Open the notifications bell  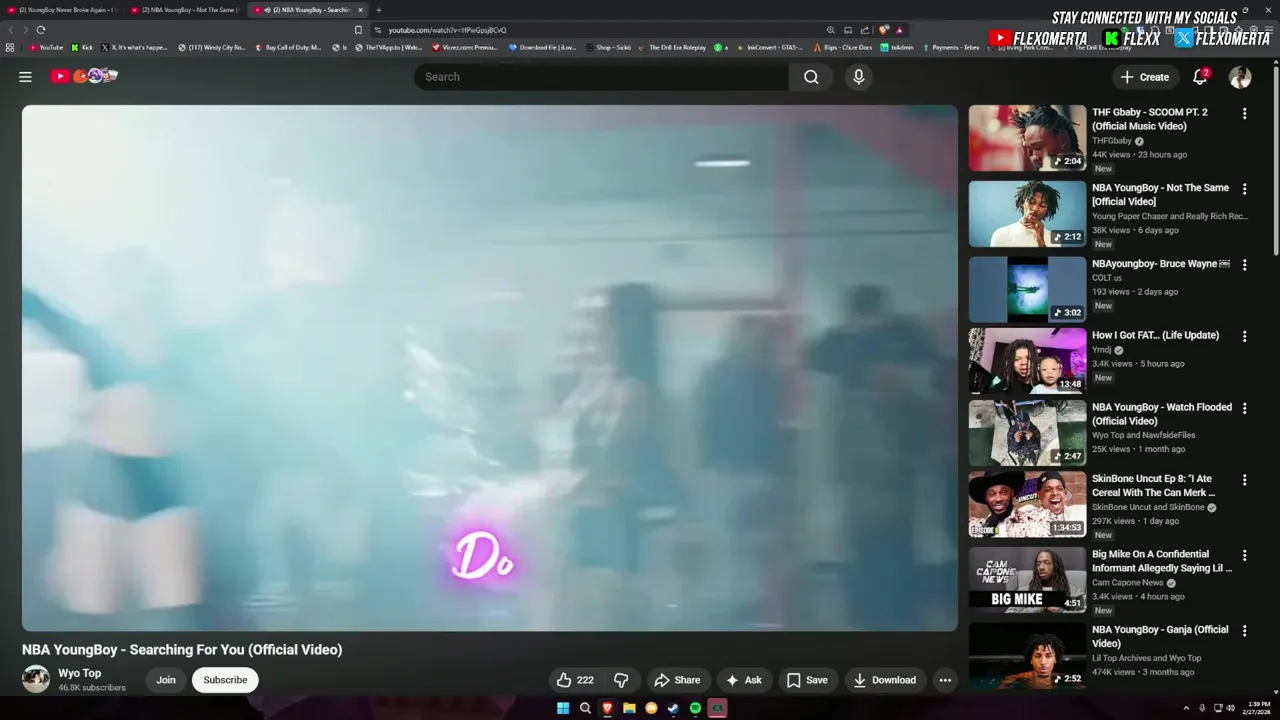[1200, 77]
